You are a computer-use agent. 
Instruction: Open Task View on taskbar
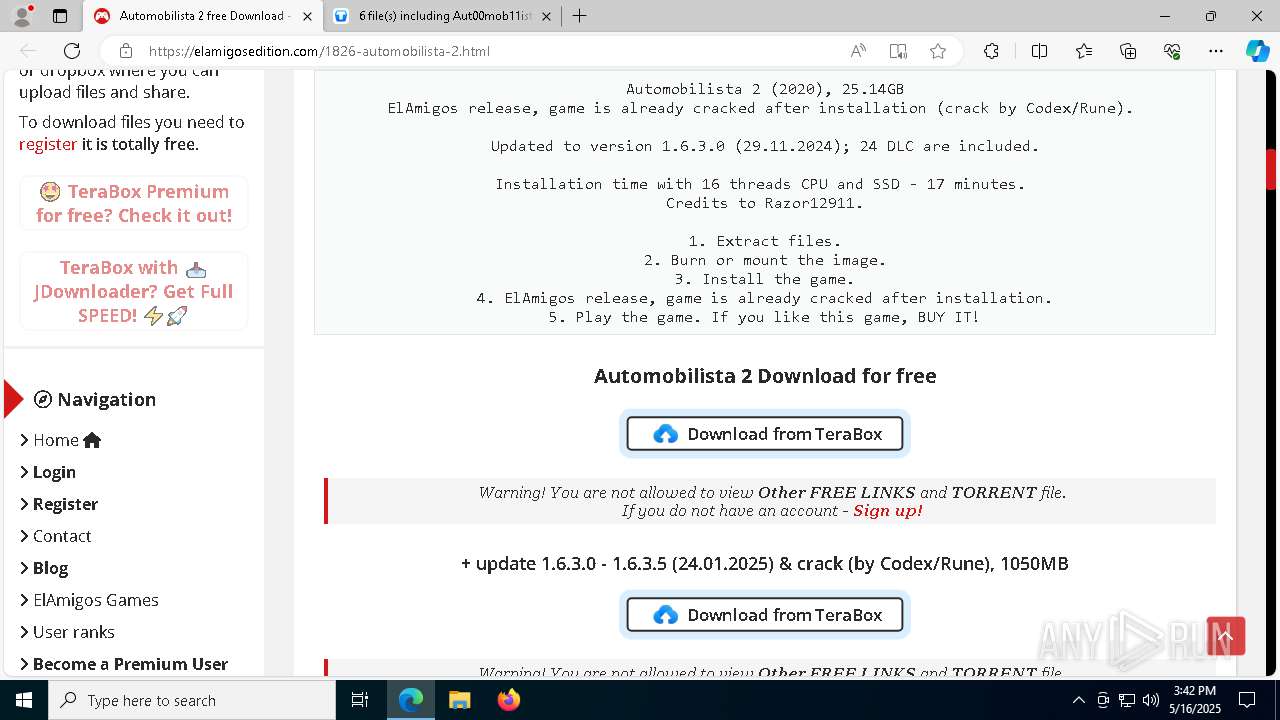click(361, 700)
